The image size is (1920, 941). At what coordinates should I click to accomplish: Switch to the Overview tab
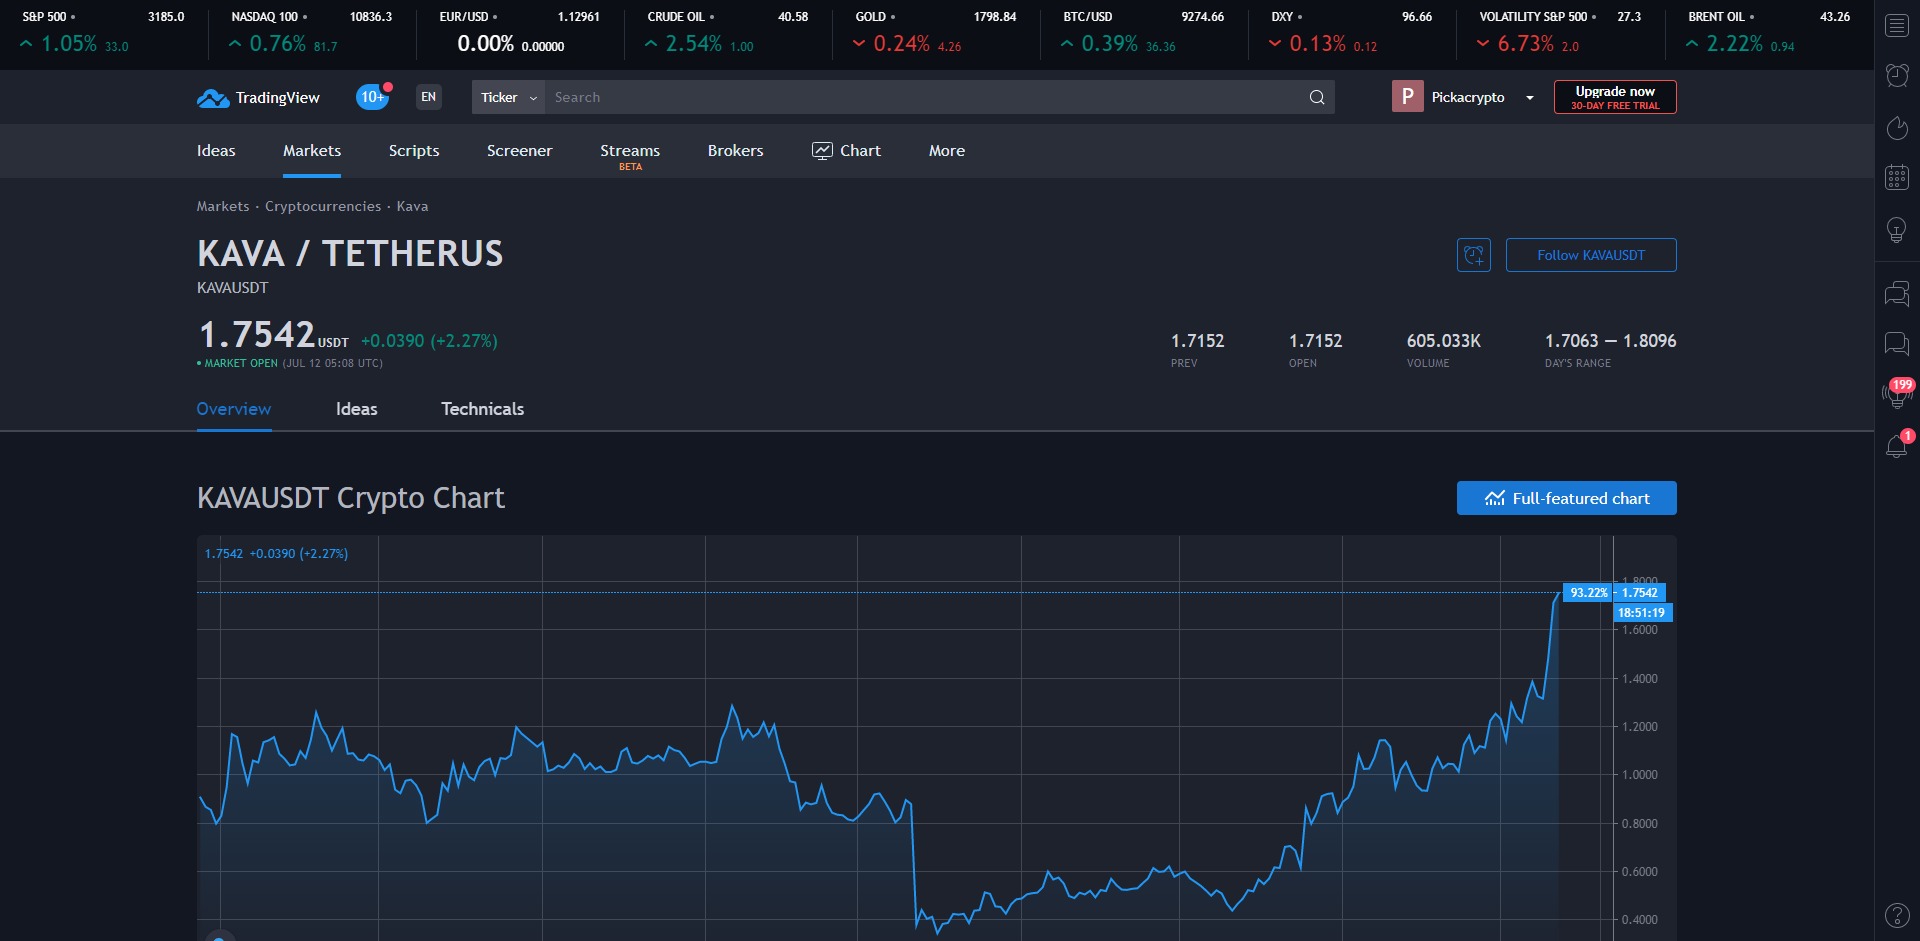[234, 409]
